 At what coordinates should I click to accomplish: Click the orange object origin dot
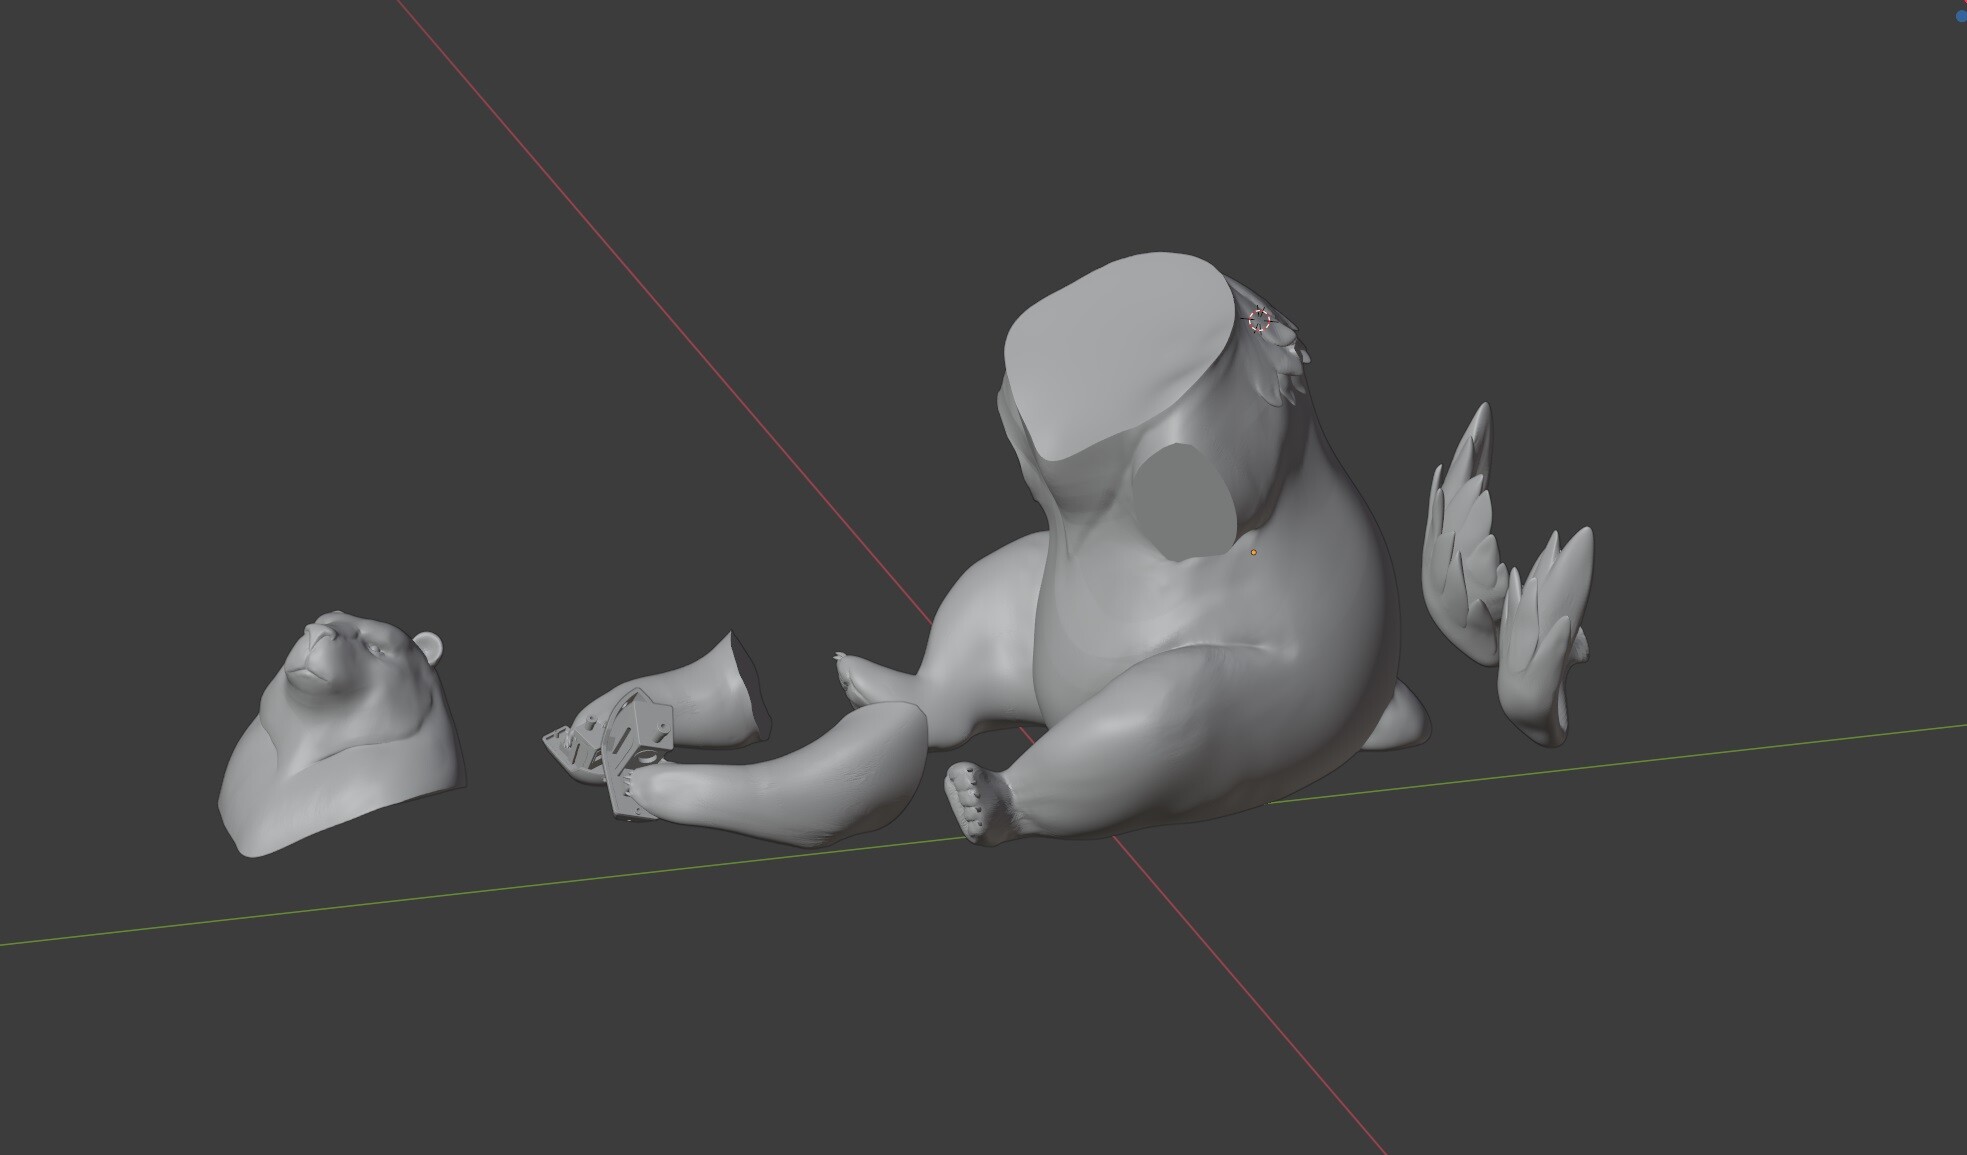coord(1253,552)
